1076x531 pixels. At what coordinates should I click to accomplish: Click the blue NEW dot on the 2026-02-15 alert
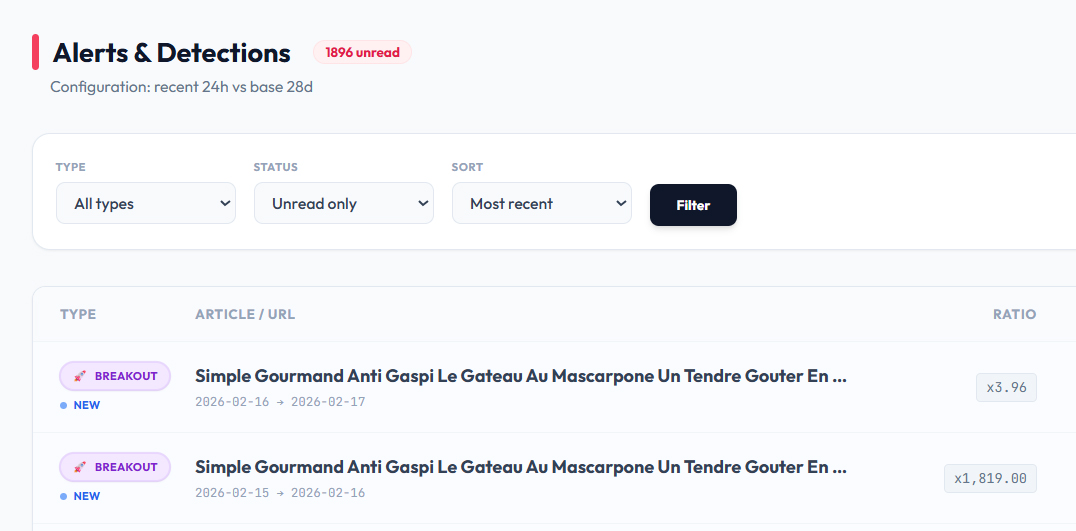point(64,496)
